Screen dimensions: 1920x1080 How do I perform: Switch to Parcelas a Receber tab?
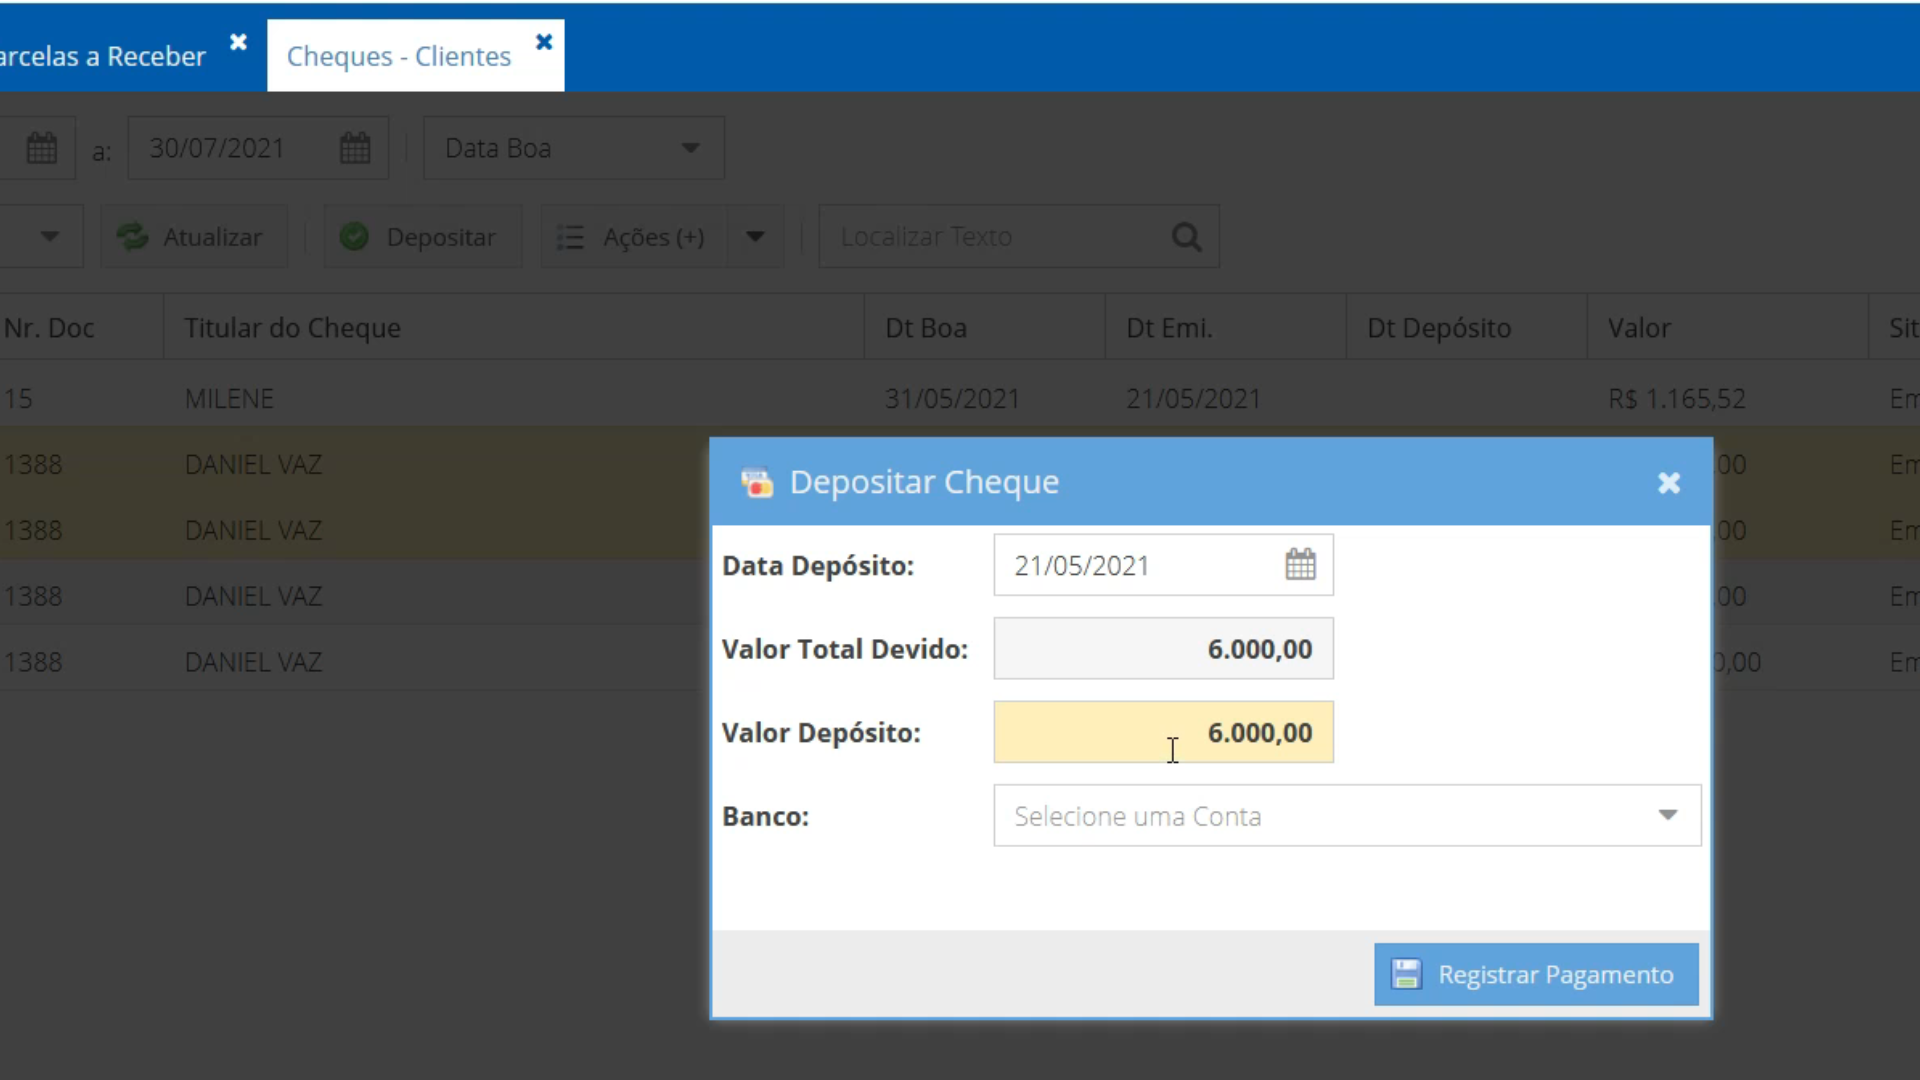pyautogui.click(x=102, y=56)
